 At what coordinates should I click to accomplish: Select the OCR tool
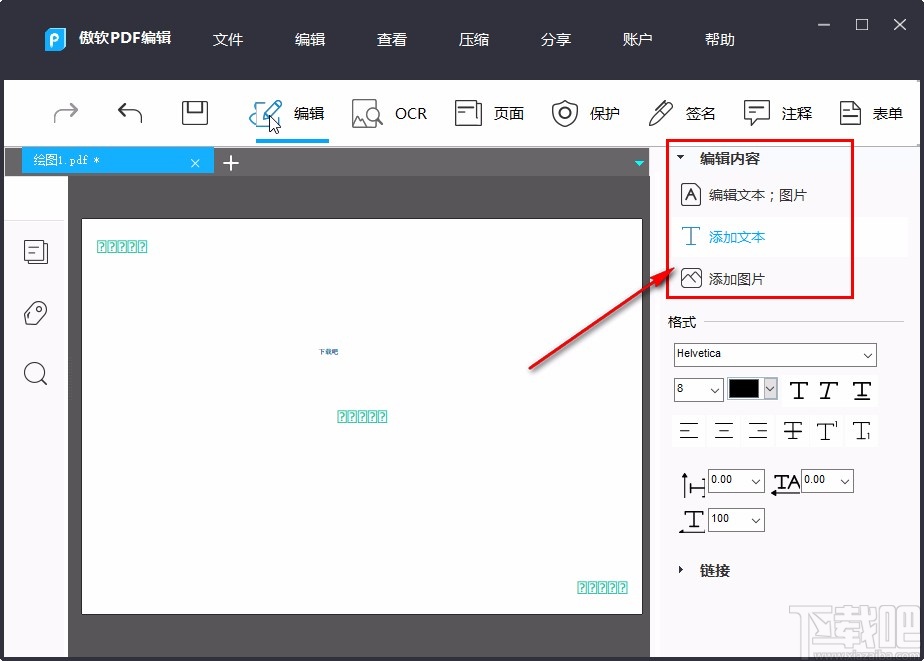click(x=390, y=113)
